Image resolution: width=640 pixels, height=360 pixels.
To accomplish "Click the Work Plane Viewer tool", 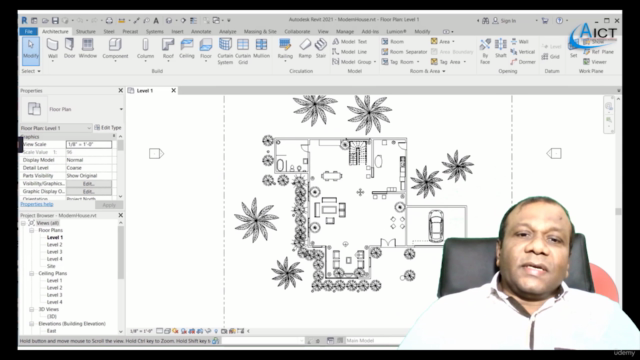I will 595,62.
